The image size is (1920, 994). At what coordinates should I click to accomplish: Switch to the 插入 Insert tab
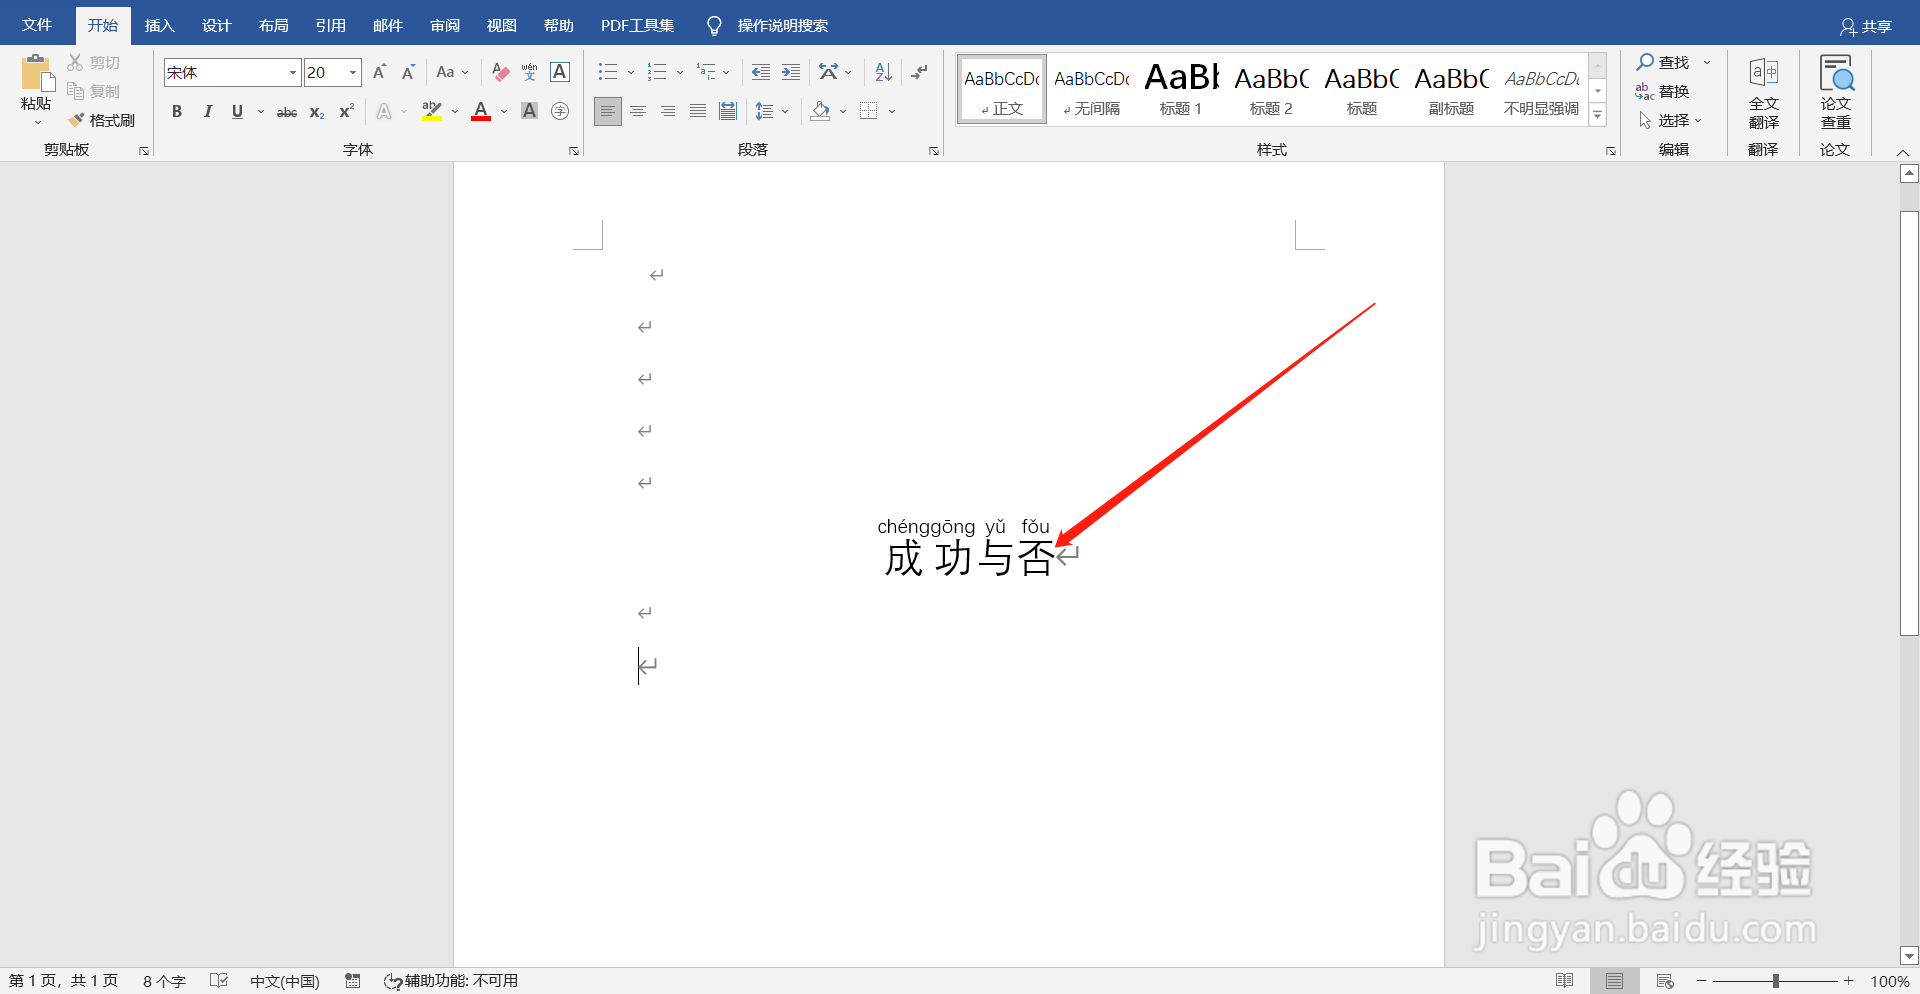(159, 25)
